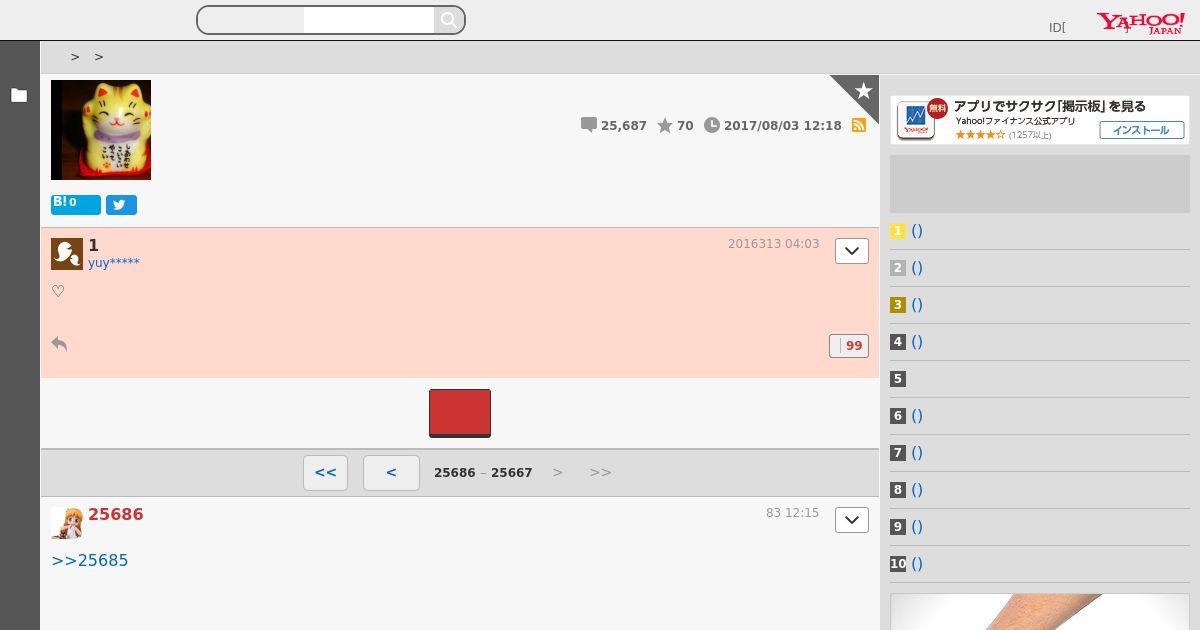Open the image advertisement below ranking
Screen dimensions: 1200x630
coord(1040,612)
